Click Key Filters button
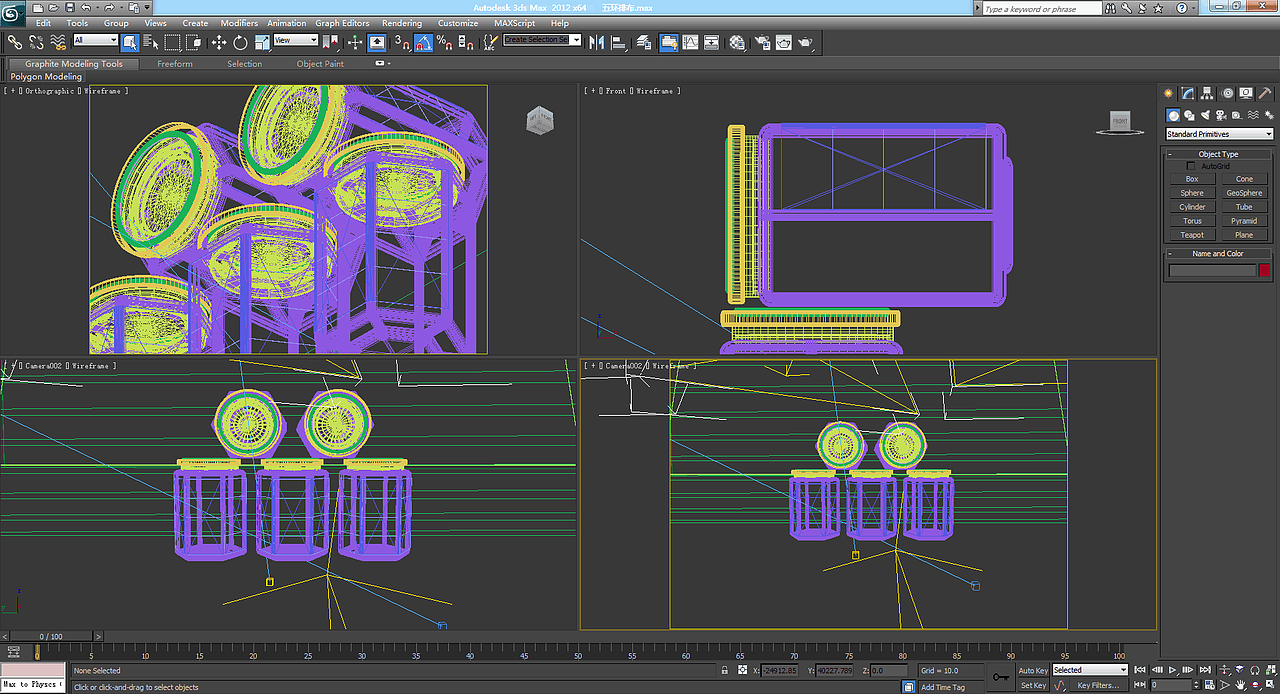This screenshot has width=1280, height=694. point(1097,685)
